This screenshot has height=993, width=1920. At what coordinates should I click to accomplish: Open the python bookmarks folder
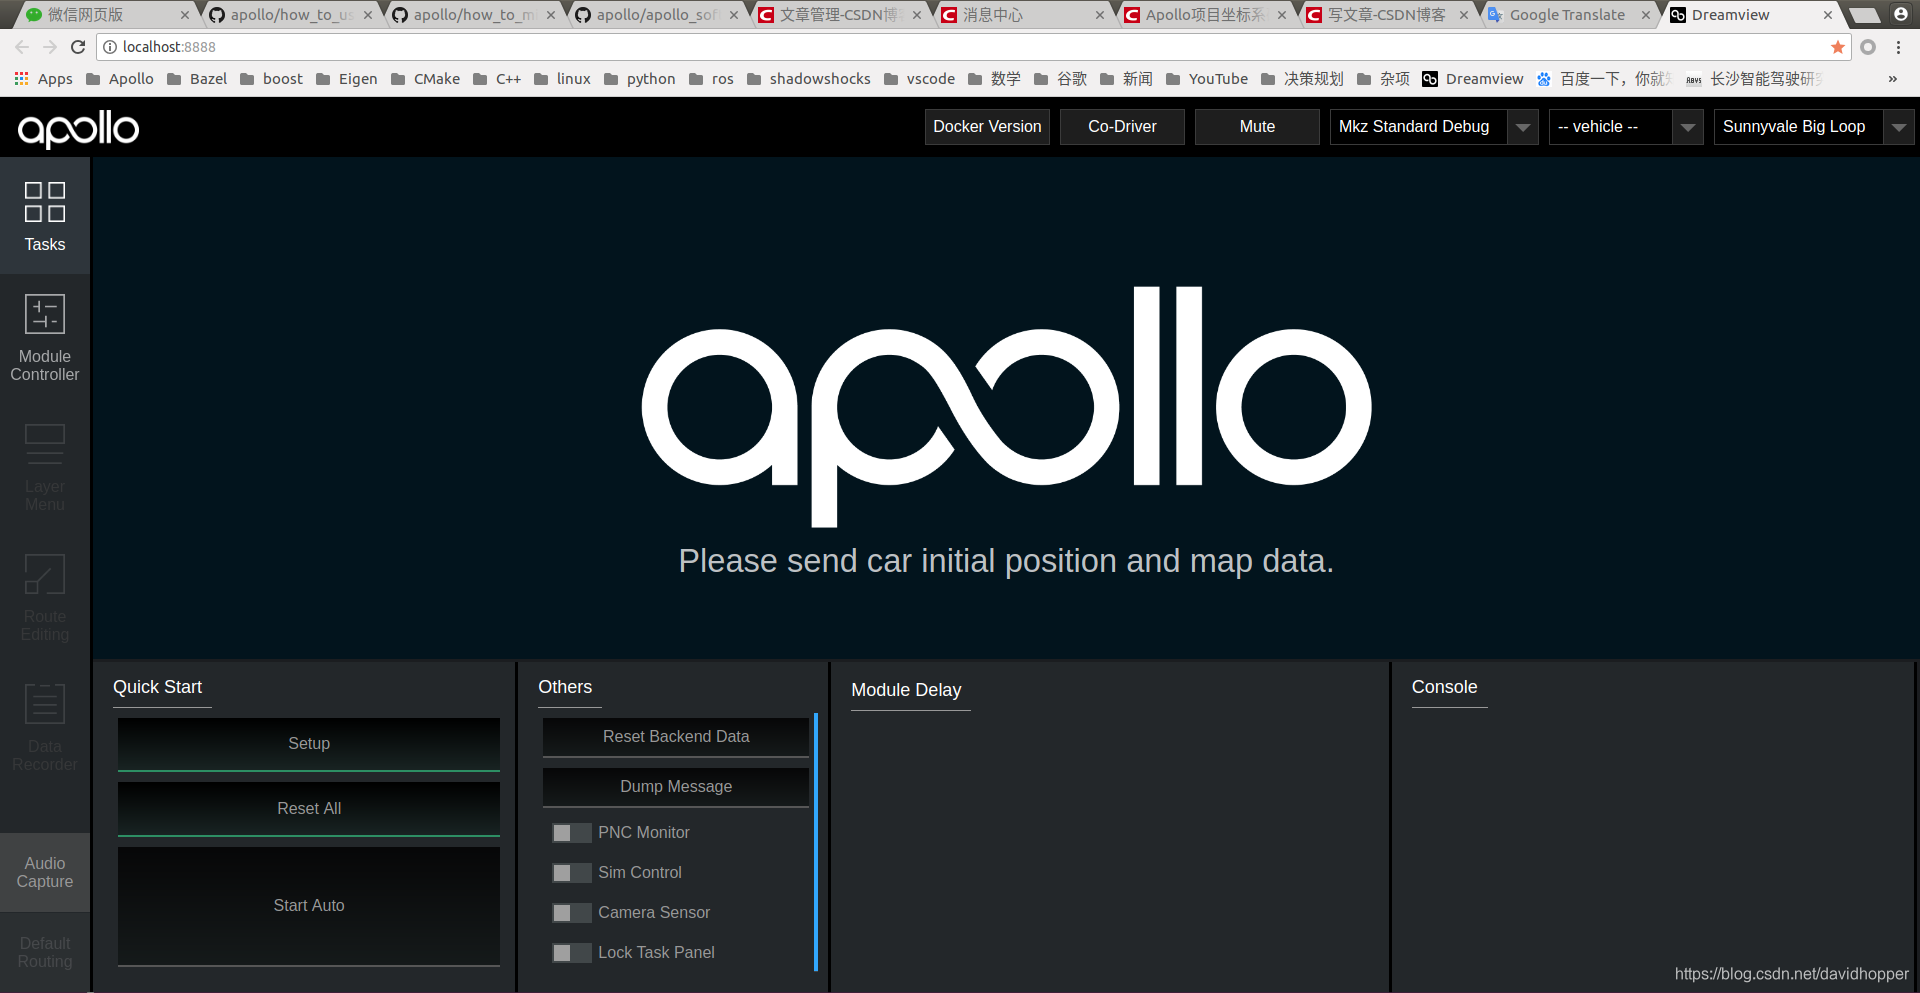coord(640,79)
